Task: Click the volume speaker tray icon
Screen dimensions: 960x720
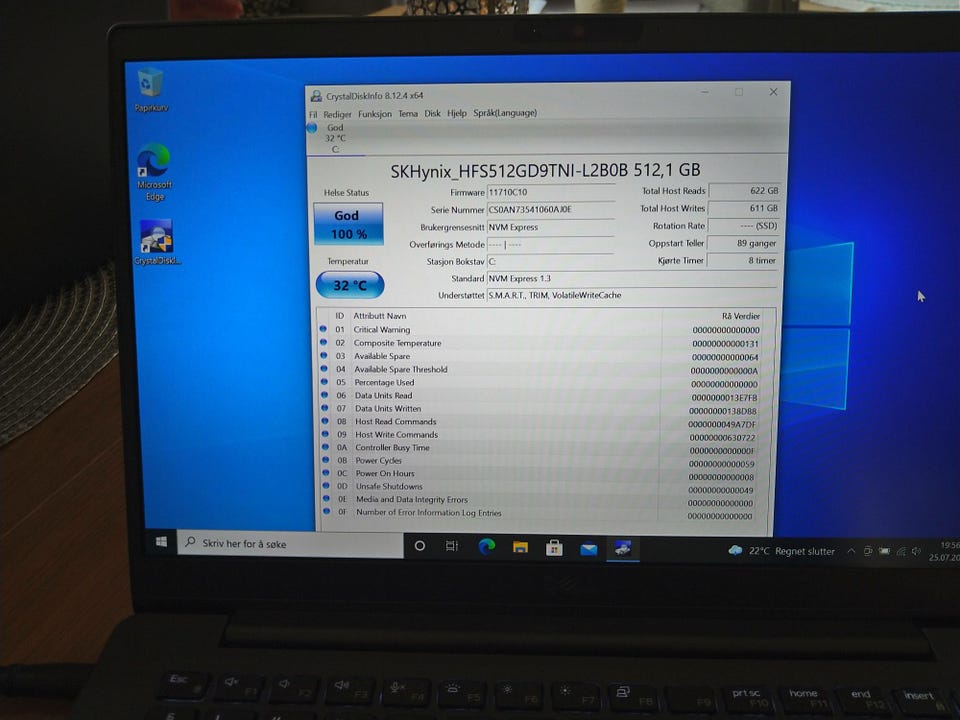Action: coord(916,551)
